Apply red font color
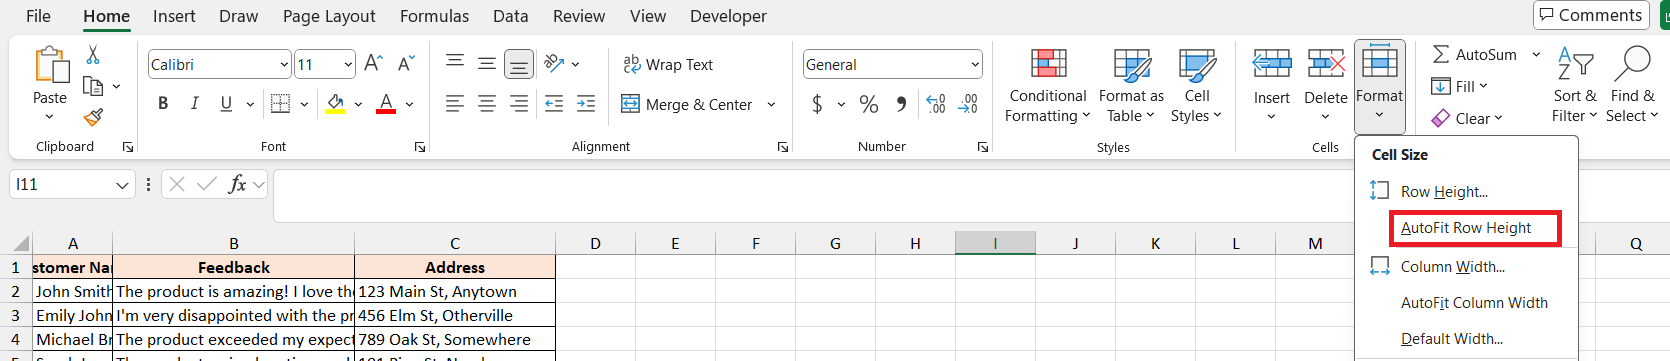 pyautogui.click(x=386, y=103)
